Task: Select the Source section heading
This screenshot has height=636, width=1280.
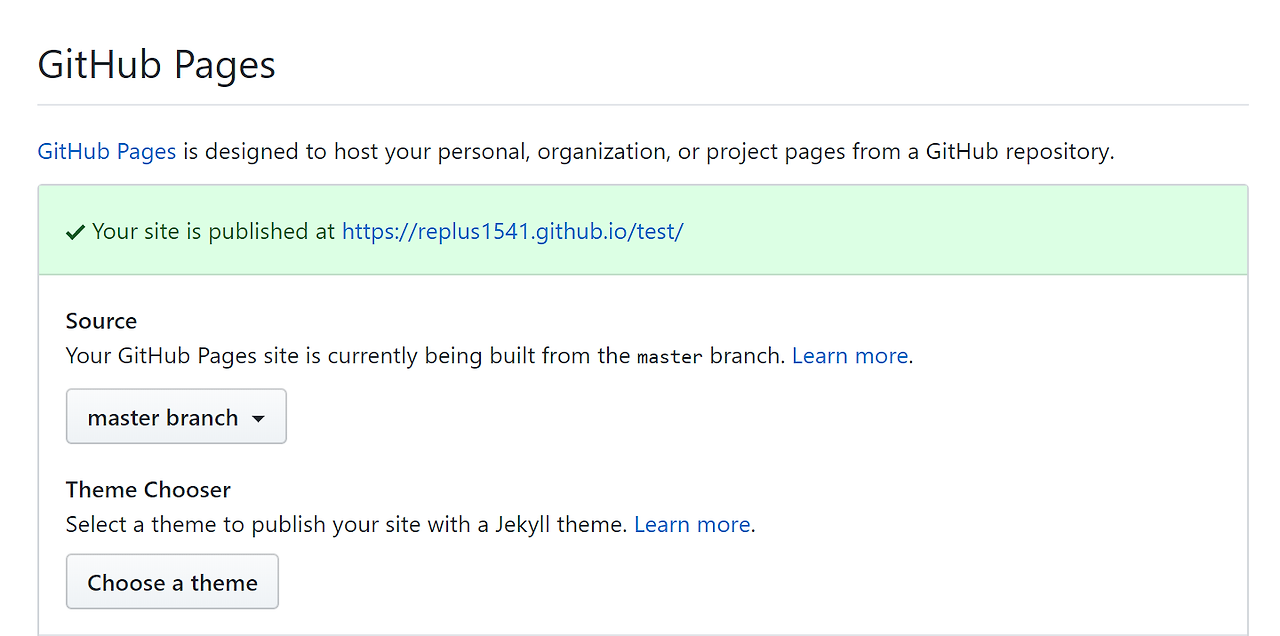Action: (101, 321)
